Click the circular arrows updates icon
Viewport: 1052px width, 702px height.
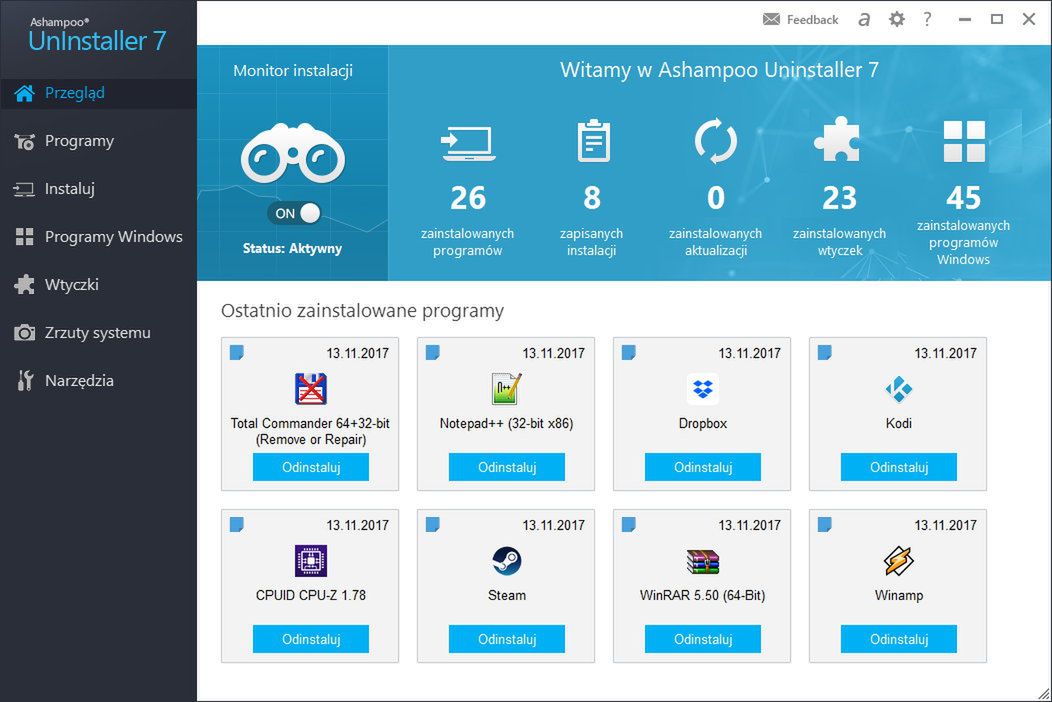(x=715, y=141)
